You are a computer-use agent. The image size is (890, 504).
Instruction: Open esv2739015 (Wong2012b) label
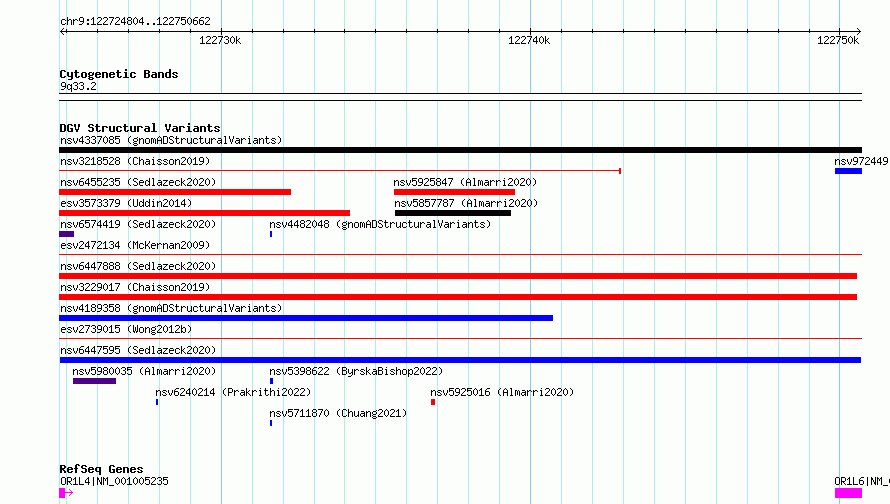126,329
